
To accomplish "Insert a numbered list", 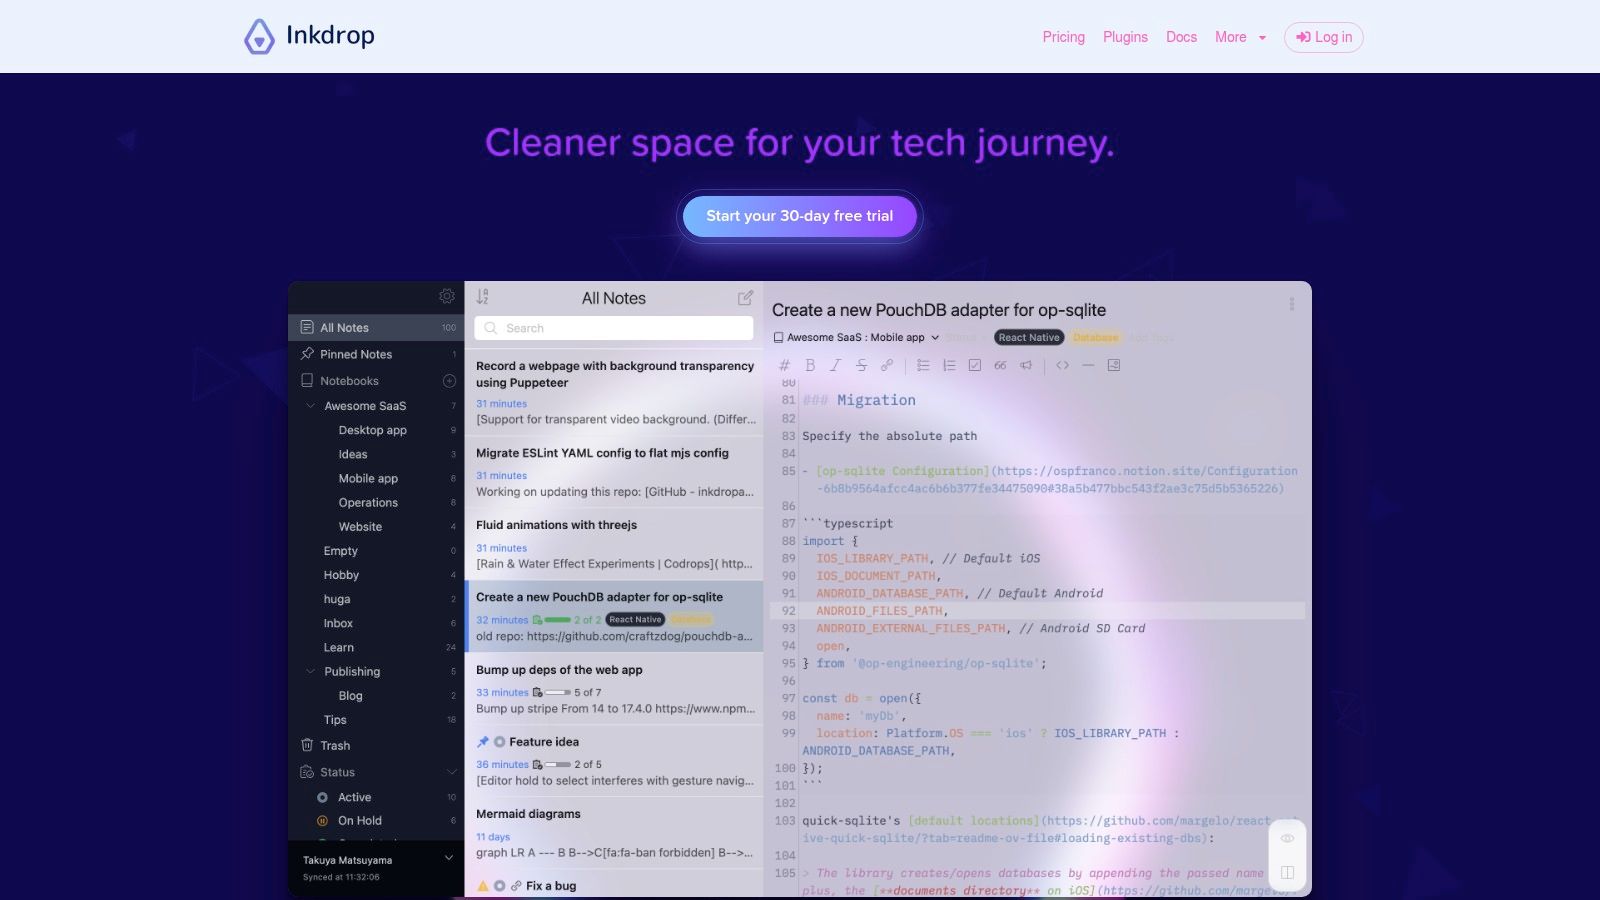I will pos(949,365).
